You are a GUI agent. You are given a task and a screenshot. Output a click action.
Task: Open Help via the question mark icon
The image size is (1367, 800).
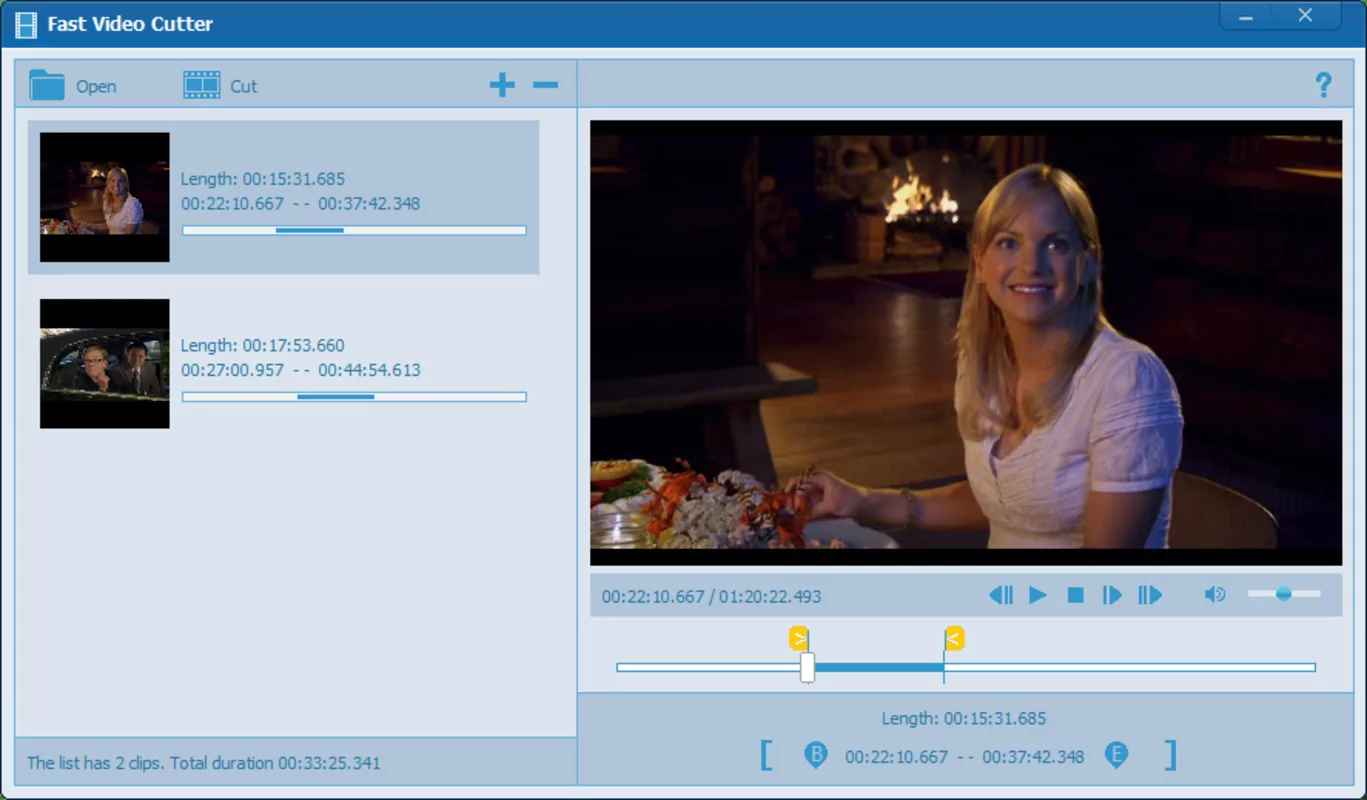tap(1324, 85)
